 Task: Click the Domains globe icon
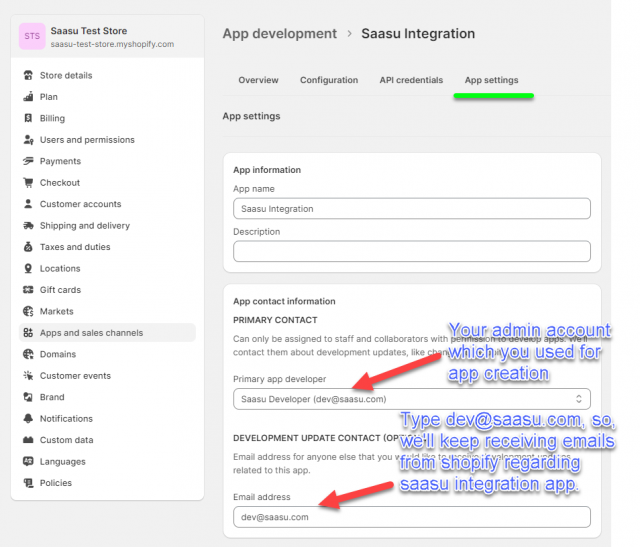(28, 354)
